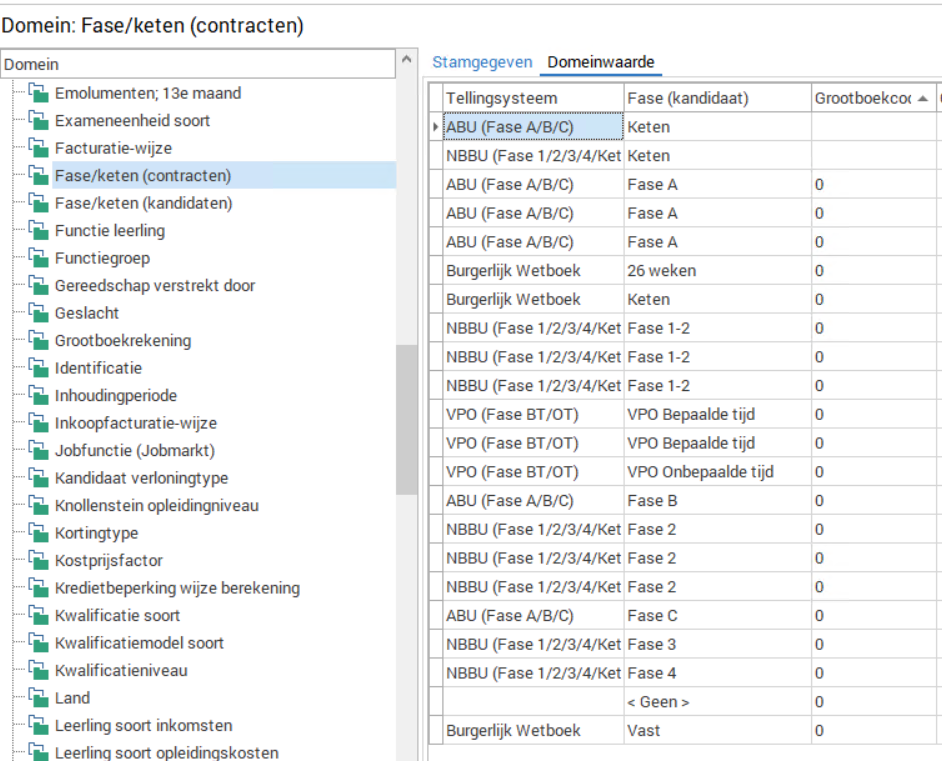This screenshot has width=942, height=761.
Task: Click the folder icon beside Identificatie
Action: click(39, 369)
